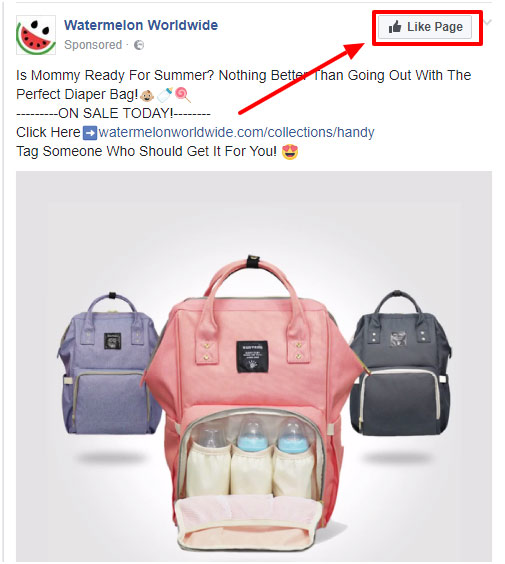The height and width of the screenshot is (564, 505).
Task: Click the baby face emoji
Action: tap(147, 95)
